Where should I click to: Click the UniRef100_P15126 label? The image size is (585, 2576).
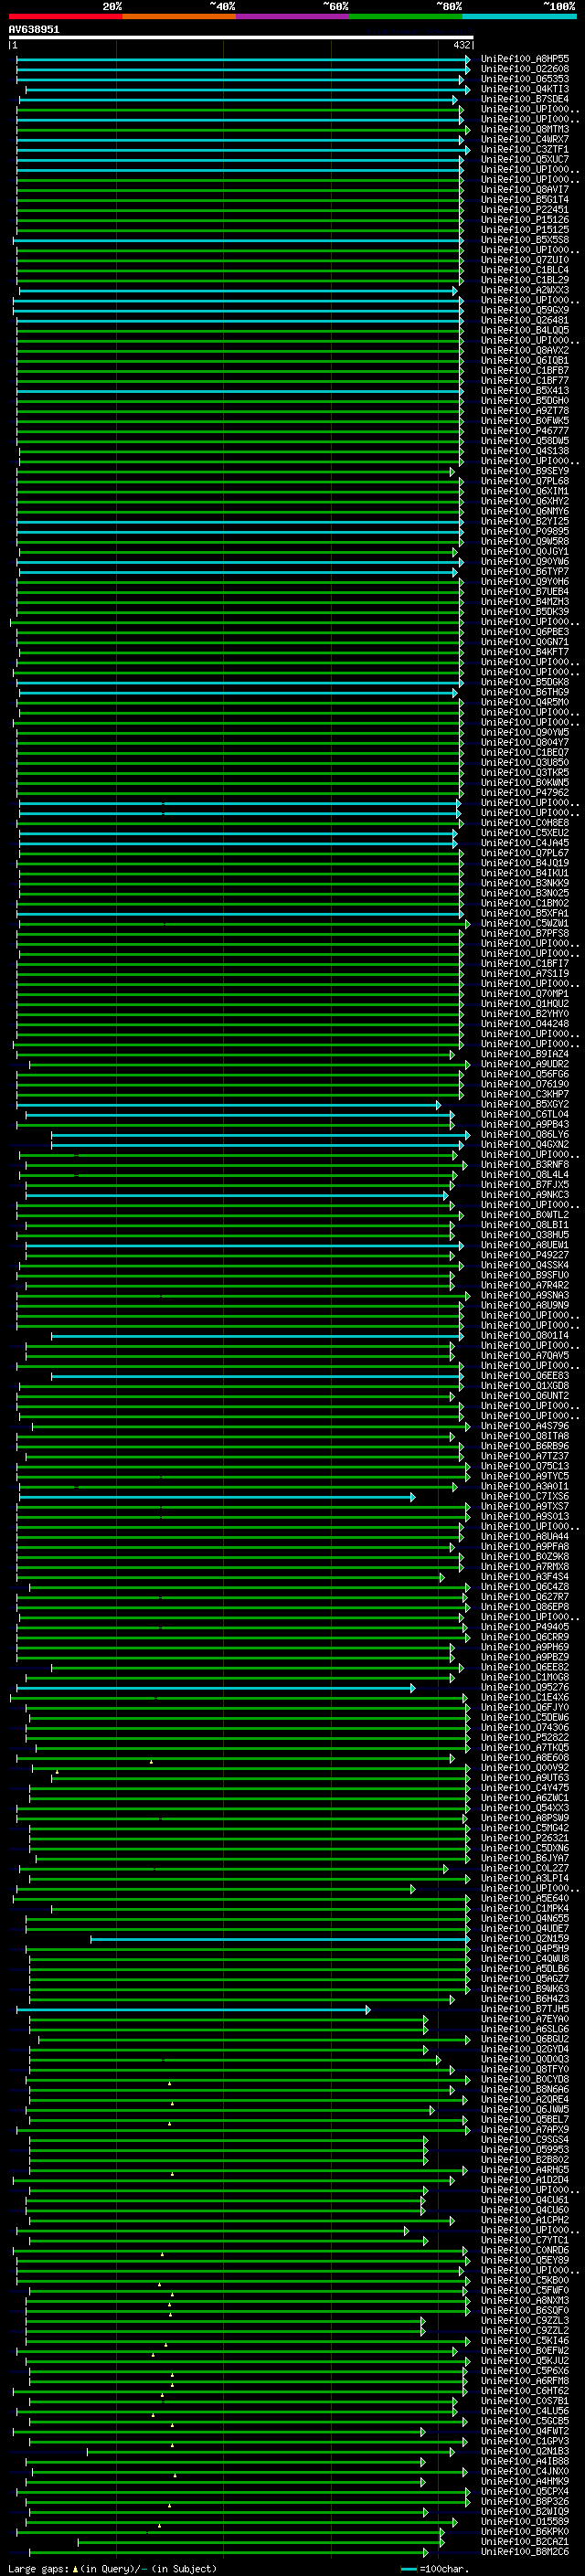(x=525, y=220)
